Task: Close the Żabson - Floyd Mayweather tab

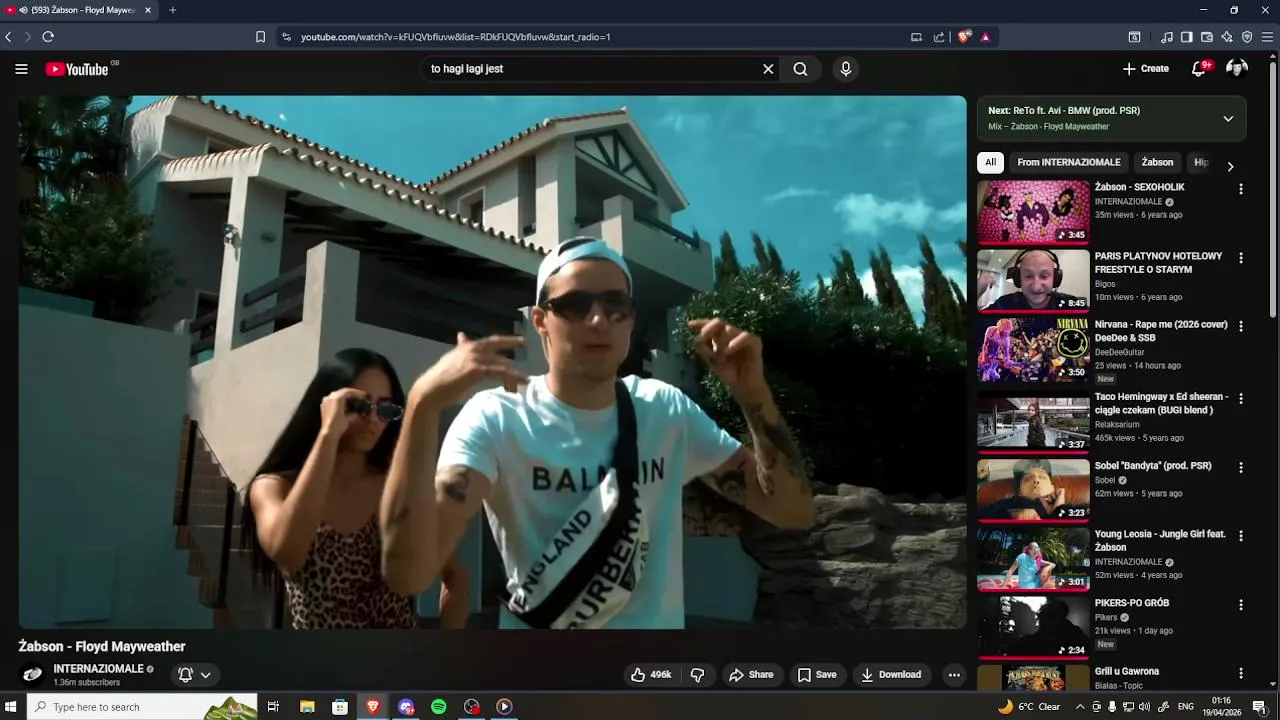Action: (148, 10)
